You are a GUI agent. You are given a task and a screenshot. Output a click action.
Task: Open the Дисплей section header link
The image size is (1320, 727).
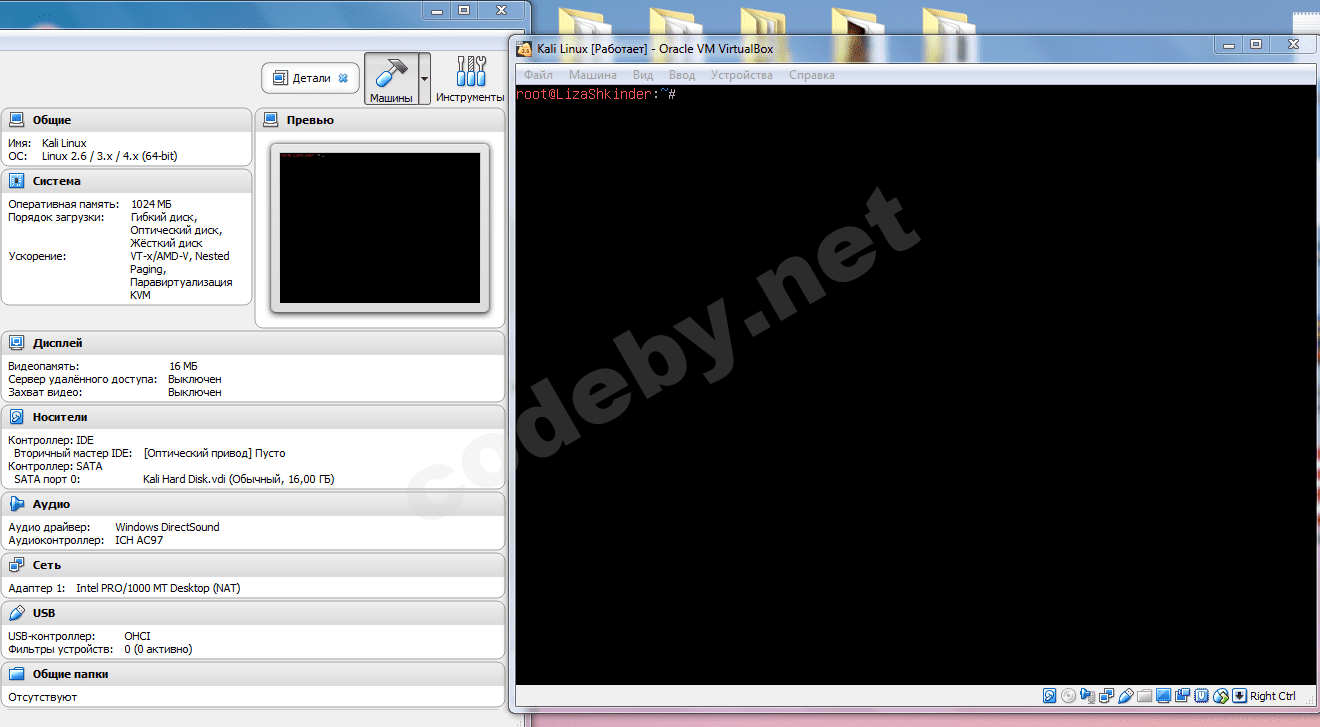tap(58, 343)
